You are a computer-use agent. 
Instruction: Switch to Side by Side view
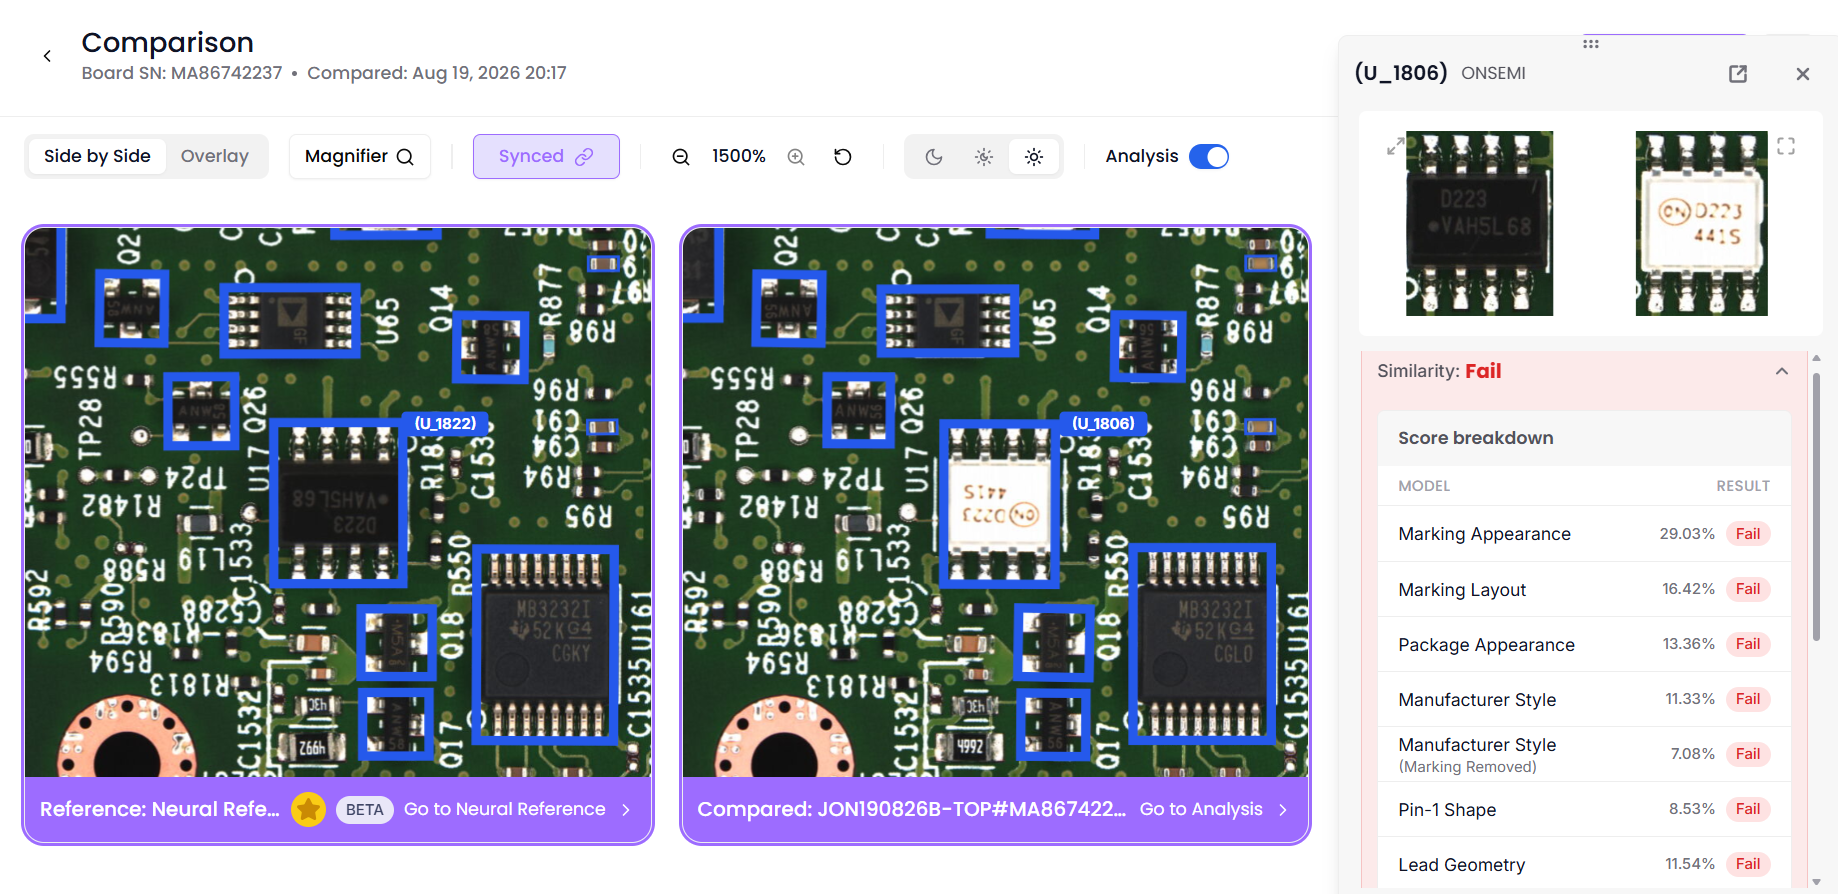[97, 156]
